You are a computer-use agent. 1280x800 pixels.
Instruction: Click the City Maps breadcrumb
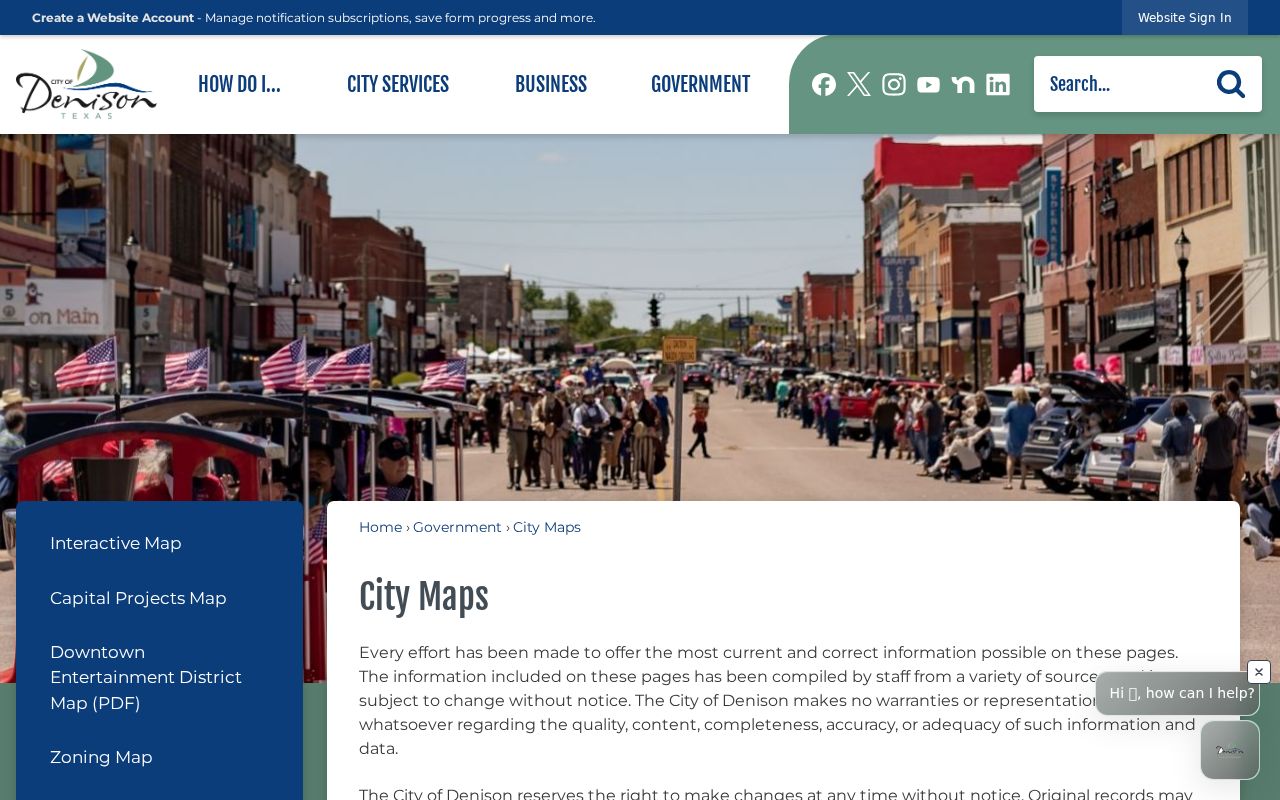tap(547, 527)
